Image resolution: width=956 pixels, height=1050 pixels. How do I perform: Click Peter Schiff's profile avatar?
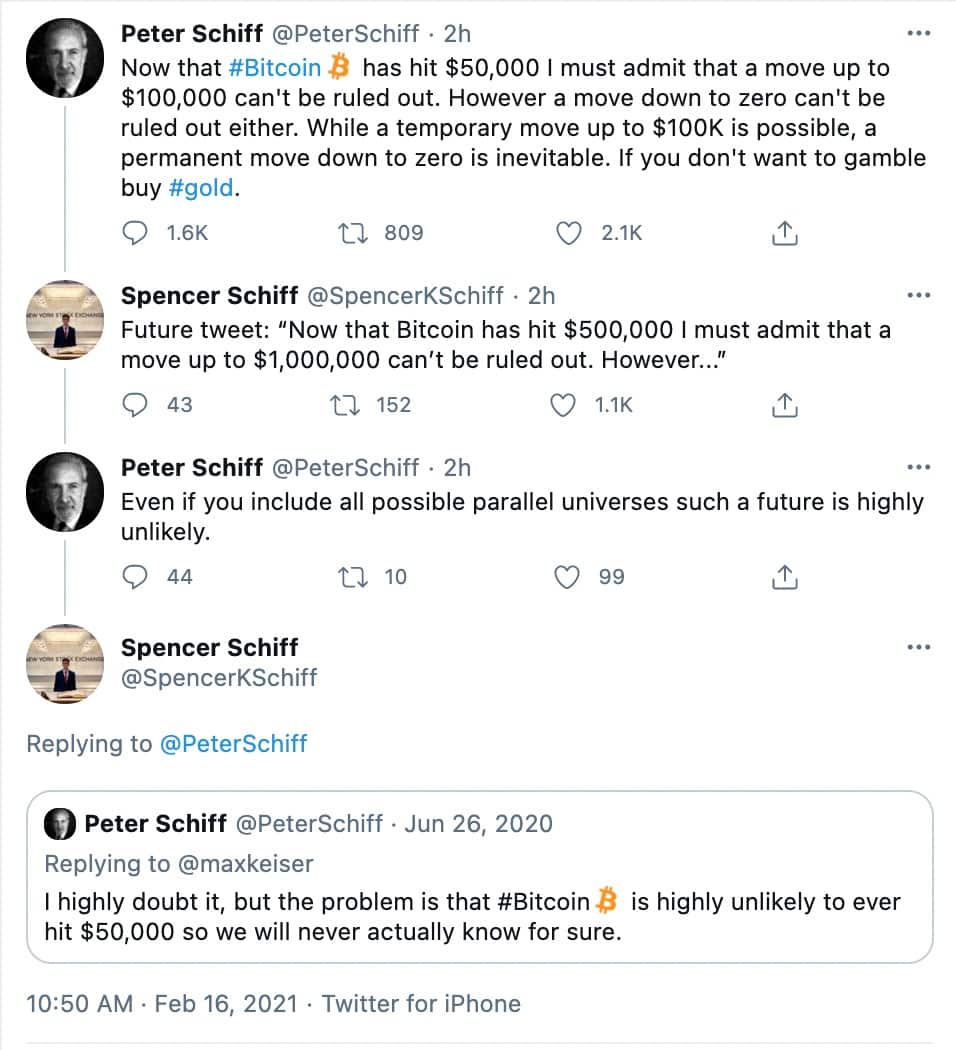click(x=64, y=57)
